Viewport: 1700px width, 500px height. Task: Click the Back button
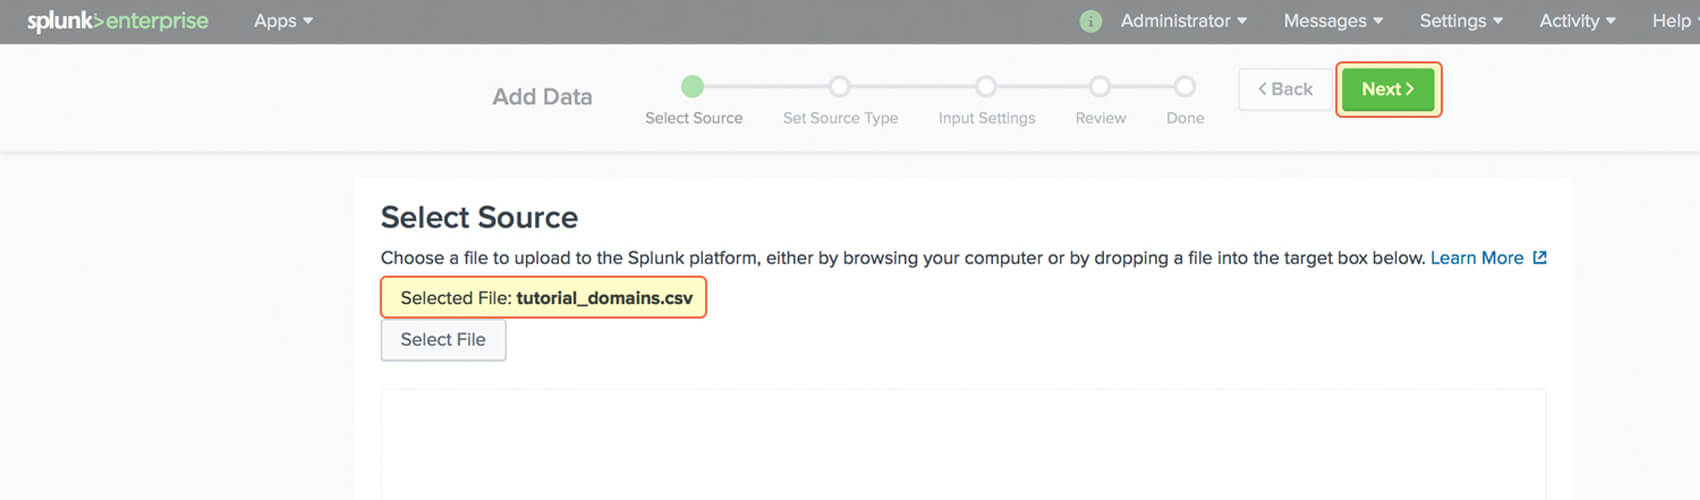pos(1285,89)
